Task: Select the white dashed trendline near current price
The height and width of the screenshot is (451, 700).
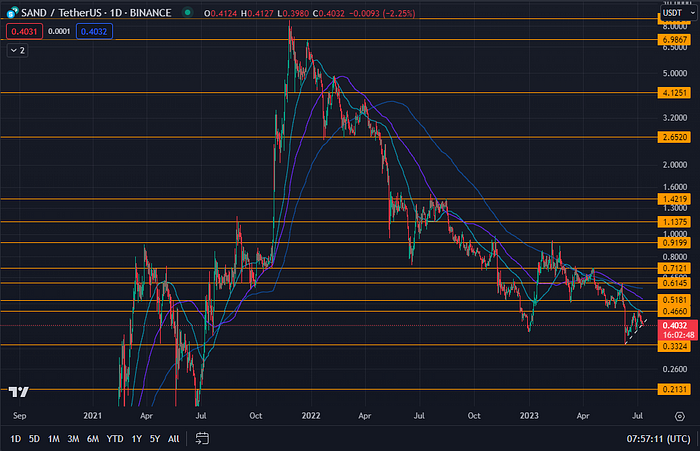Action: coord(636,332)
